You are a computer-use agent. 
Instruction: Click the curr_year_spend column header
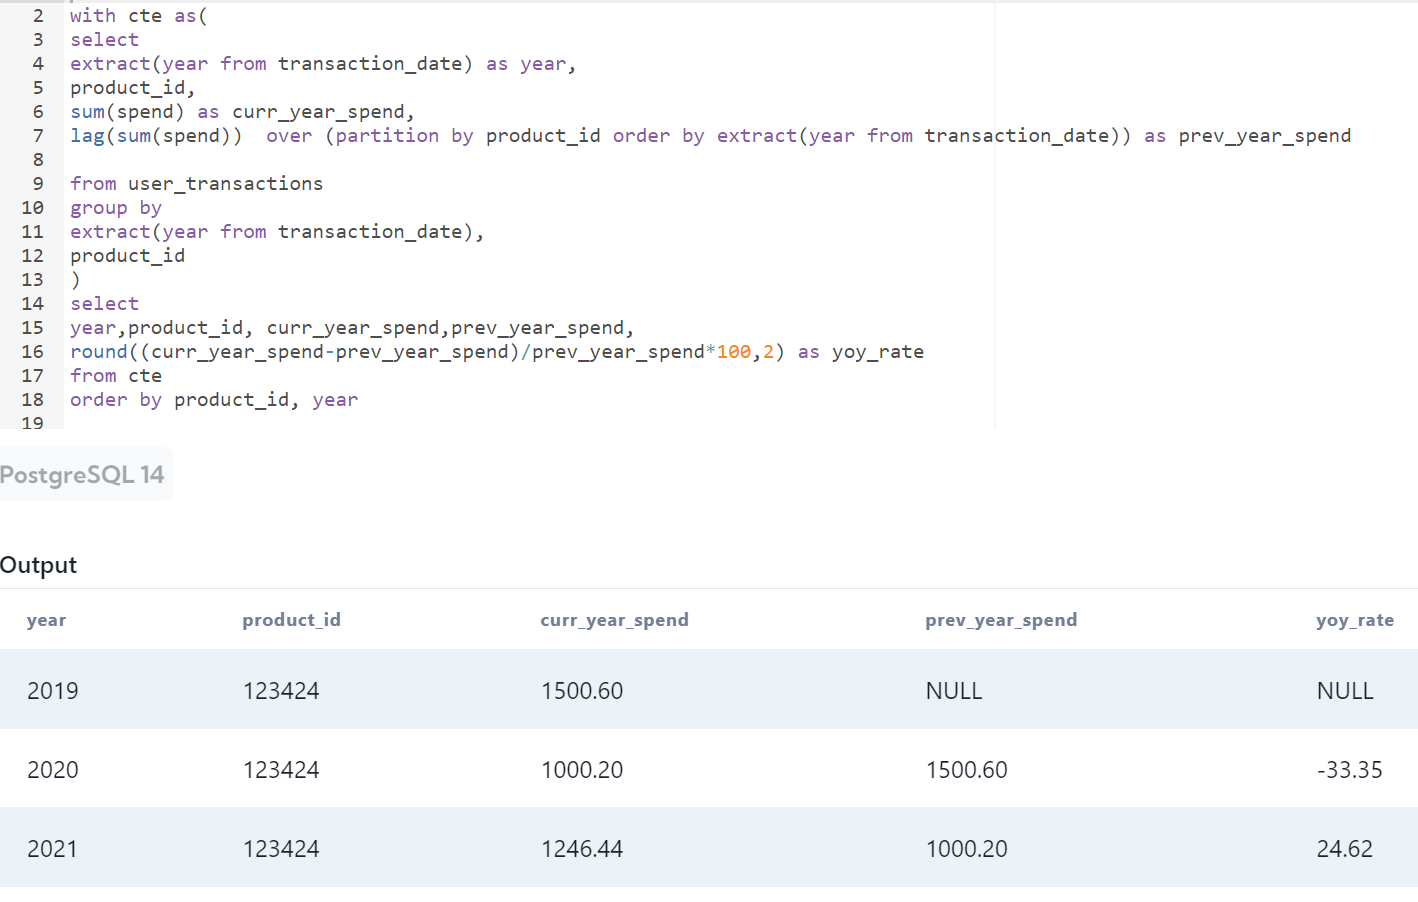614,620
